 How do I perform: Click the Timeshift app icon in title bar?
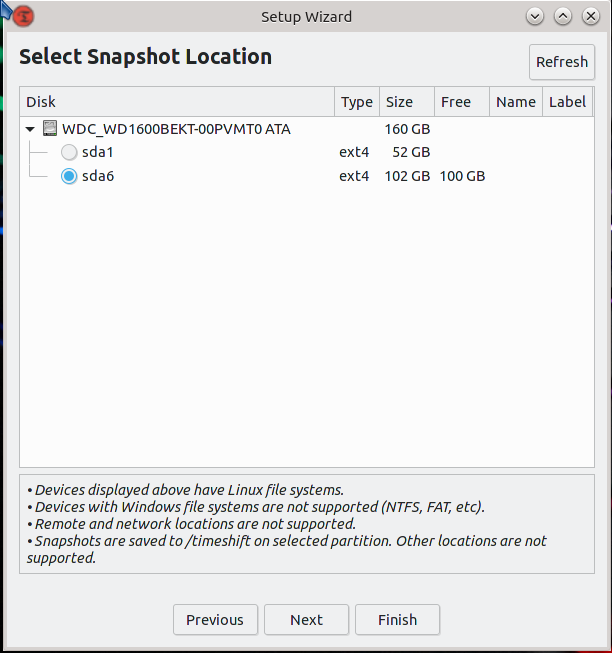(x=23, y=17)
